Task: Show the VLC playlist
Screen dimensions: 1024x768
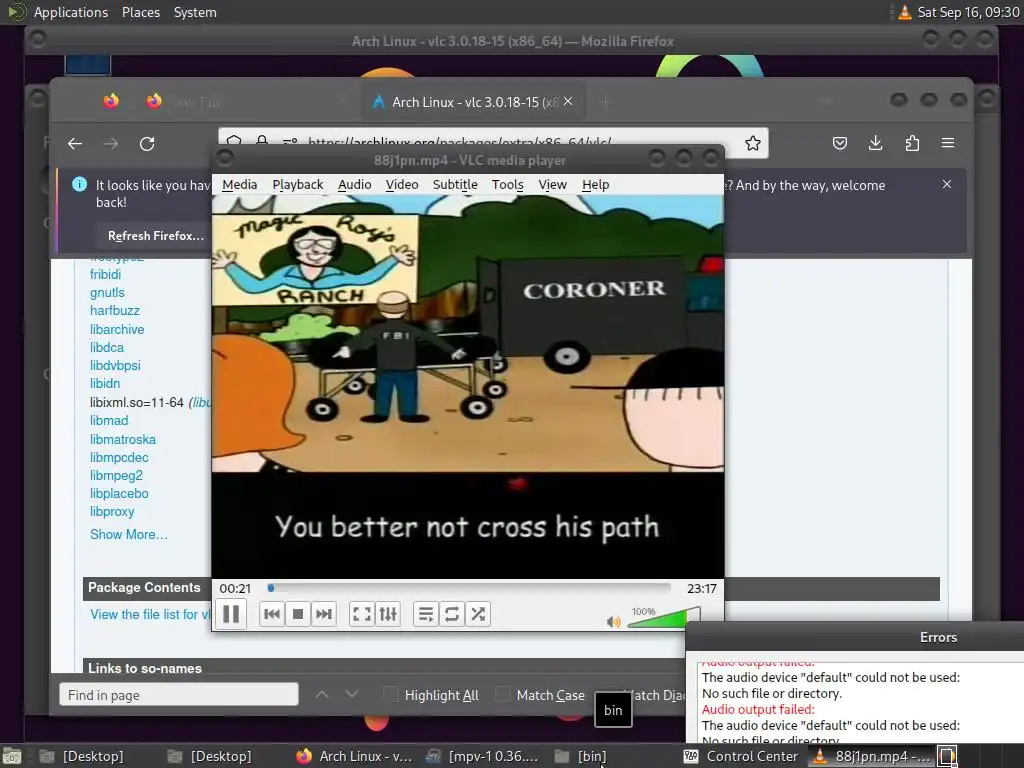Action: click(x=426, y=614)
